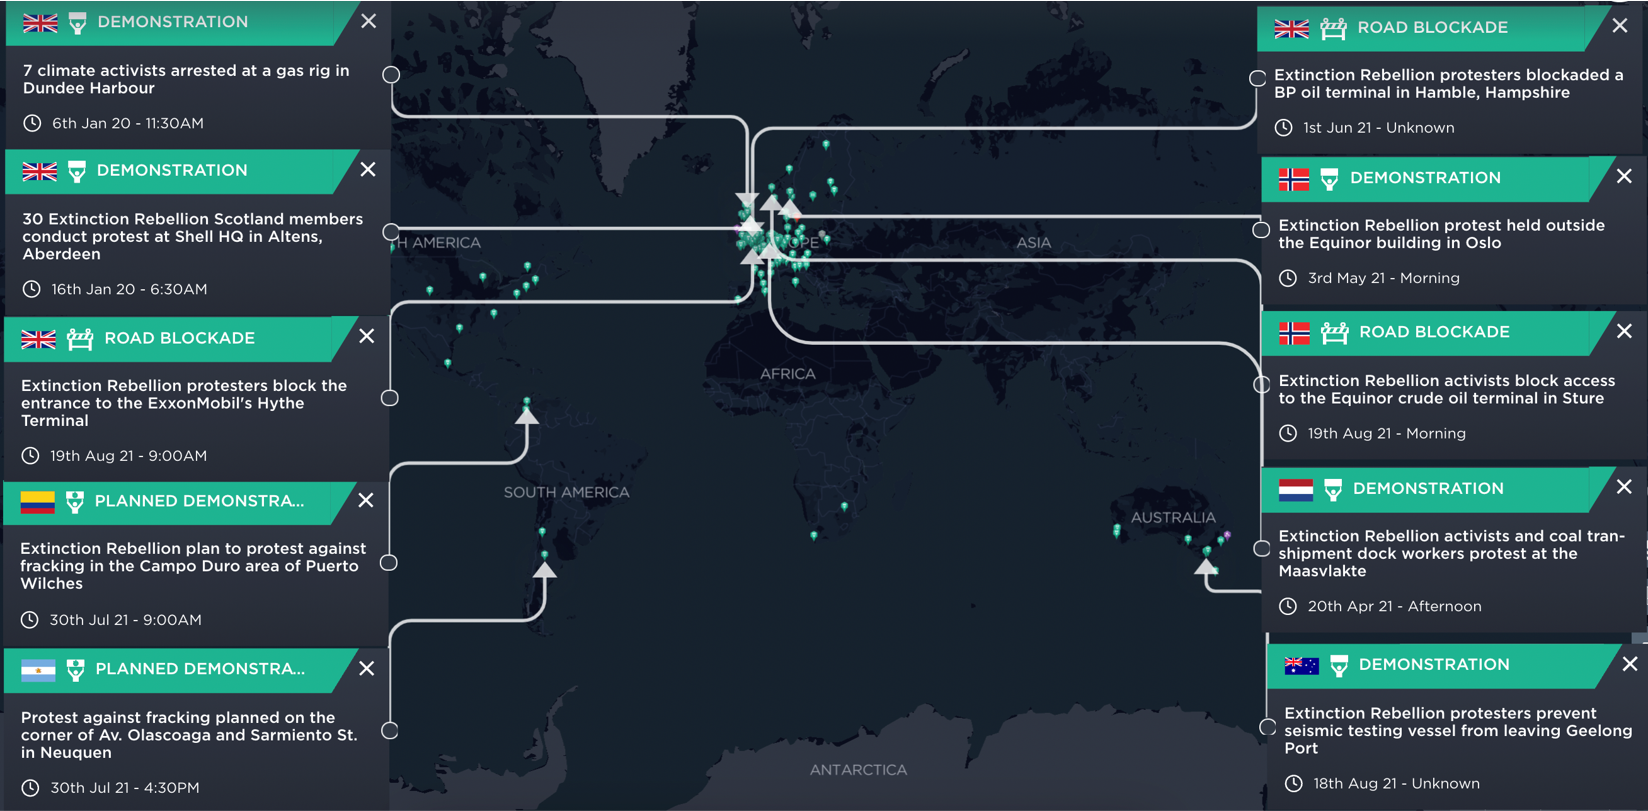Click road blockade icon on Equinor Sture card
The width and height of the screenshot is (1648, 811).
[x=1335, y=333]
